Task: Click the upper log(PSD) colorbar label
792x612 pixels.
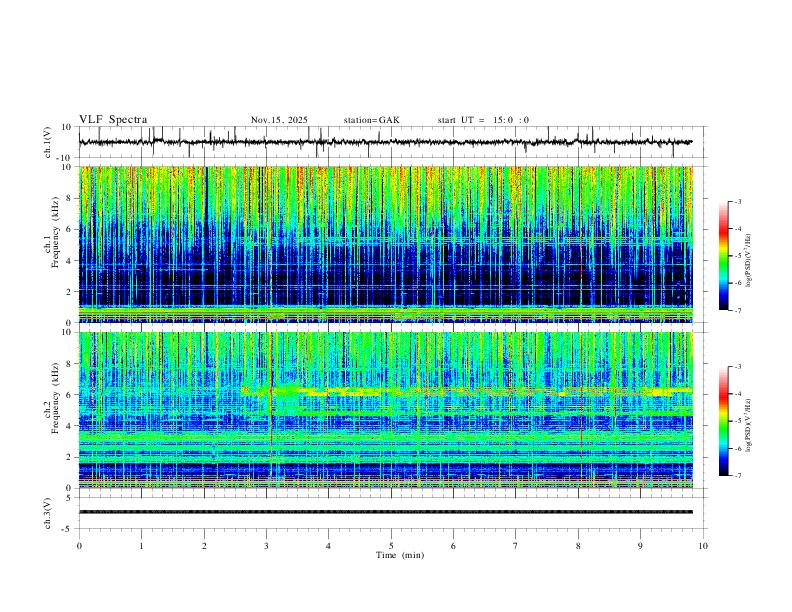Action: click(748, 260)
